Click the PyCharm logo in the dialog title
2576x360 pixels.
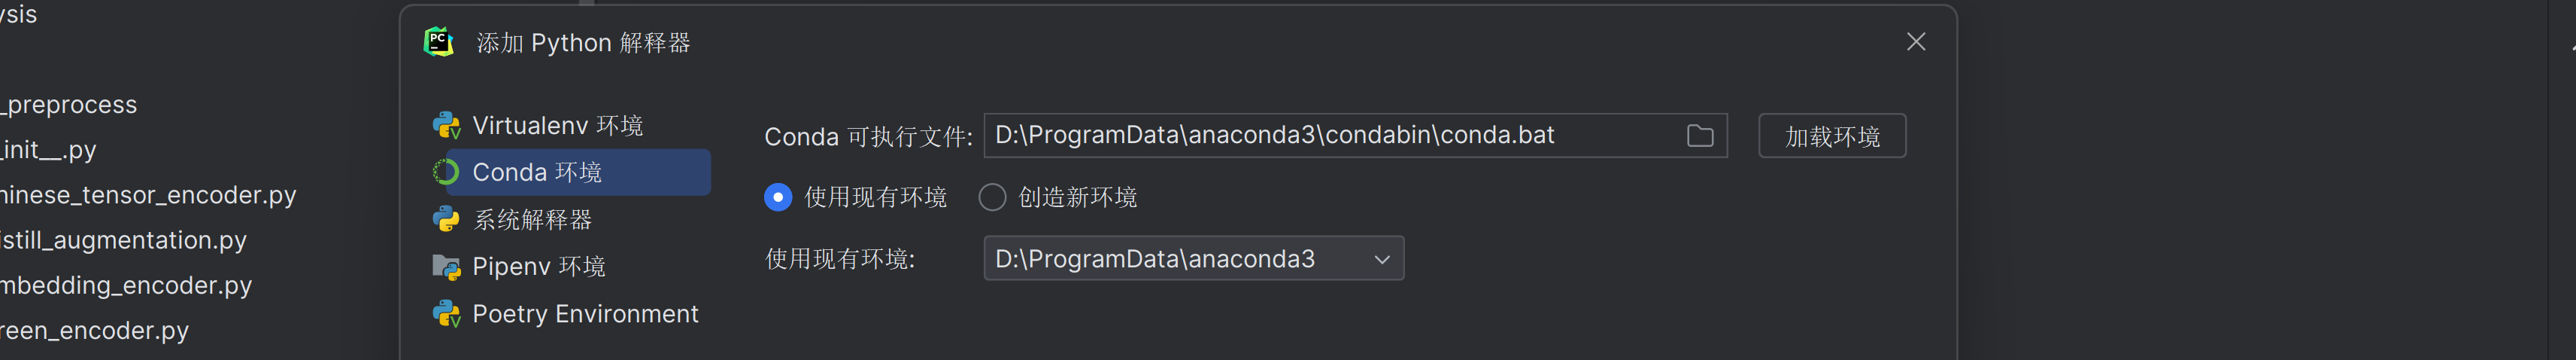click(439, 42)
